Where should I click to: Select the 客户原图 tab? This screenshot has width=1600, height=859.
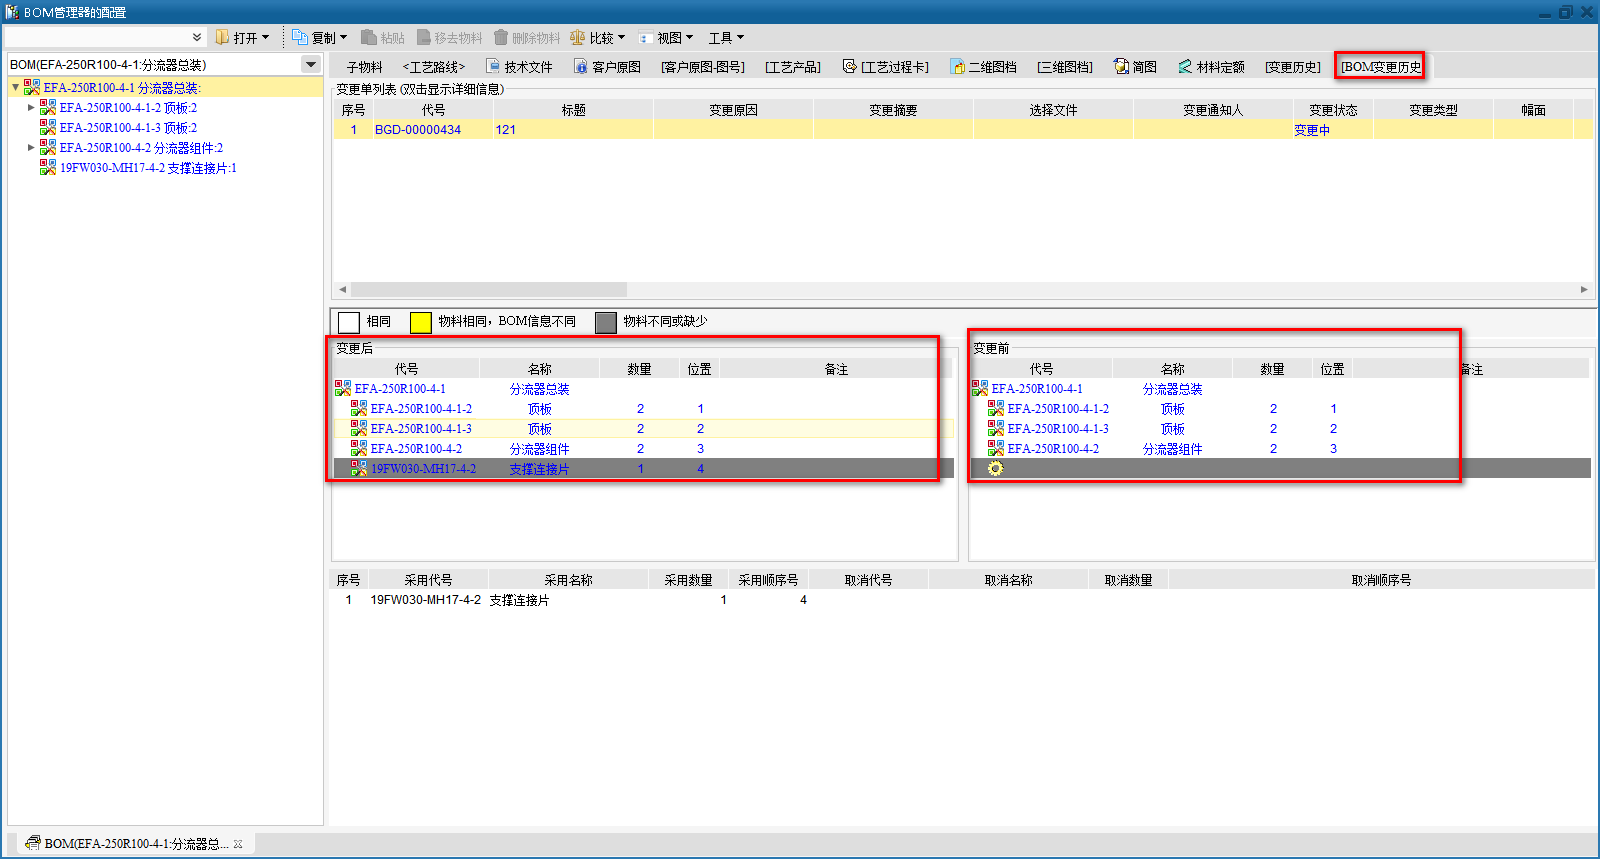[607, 67]
